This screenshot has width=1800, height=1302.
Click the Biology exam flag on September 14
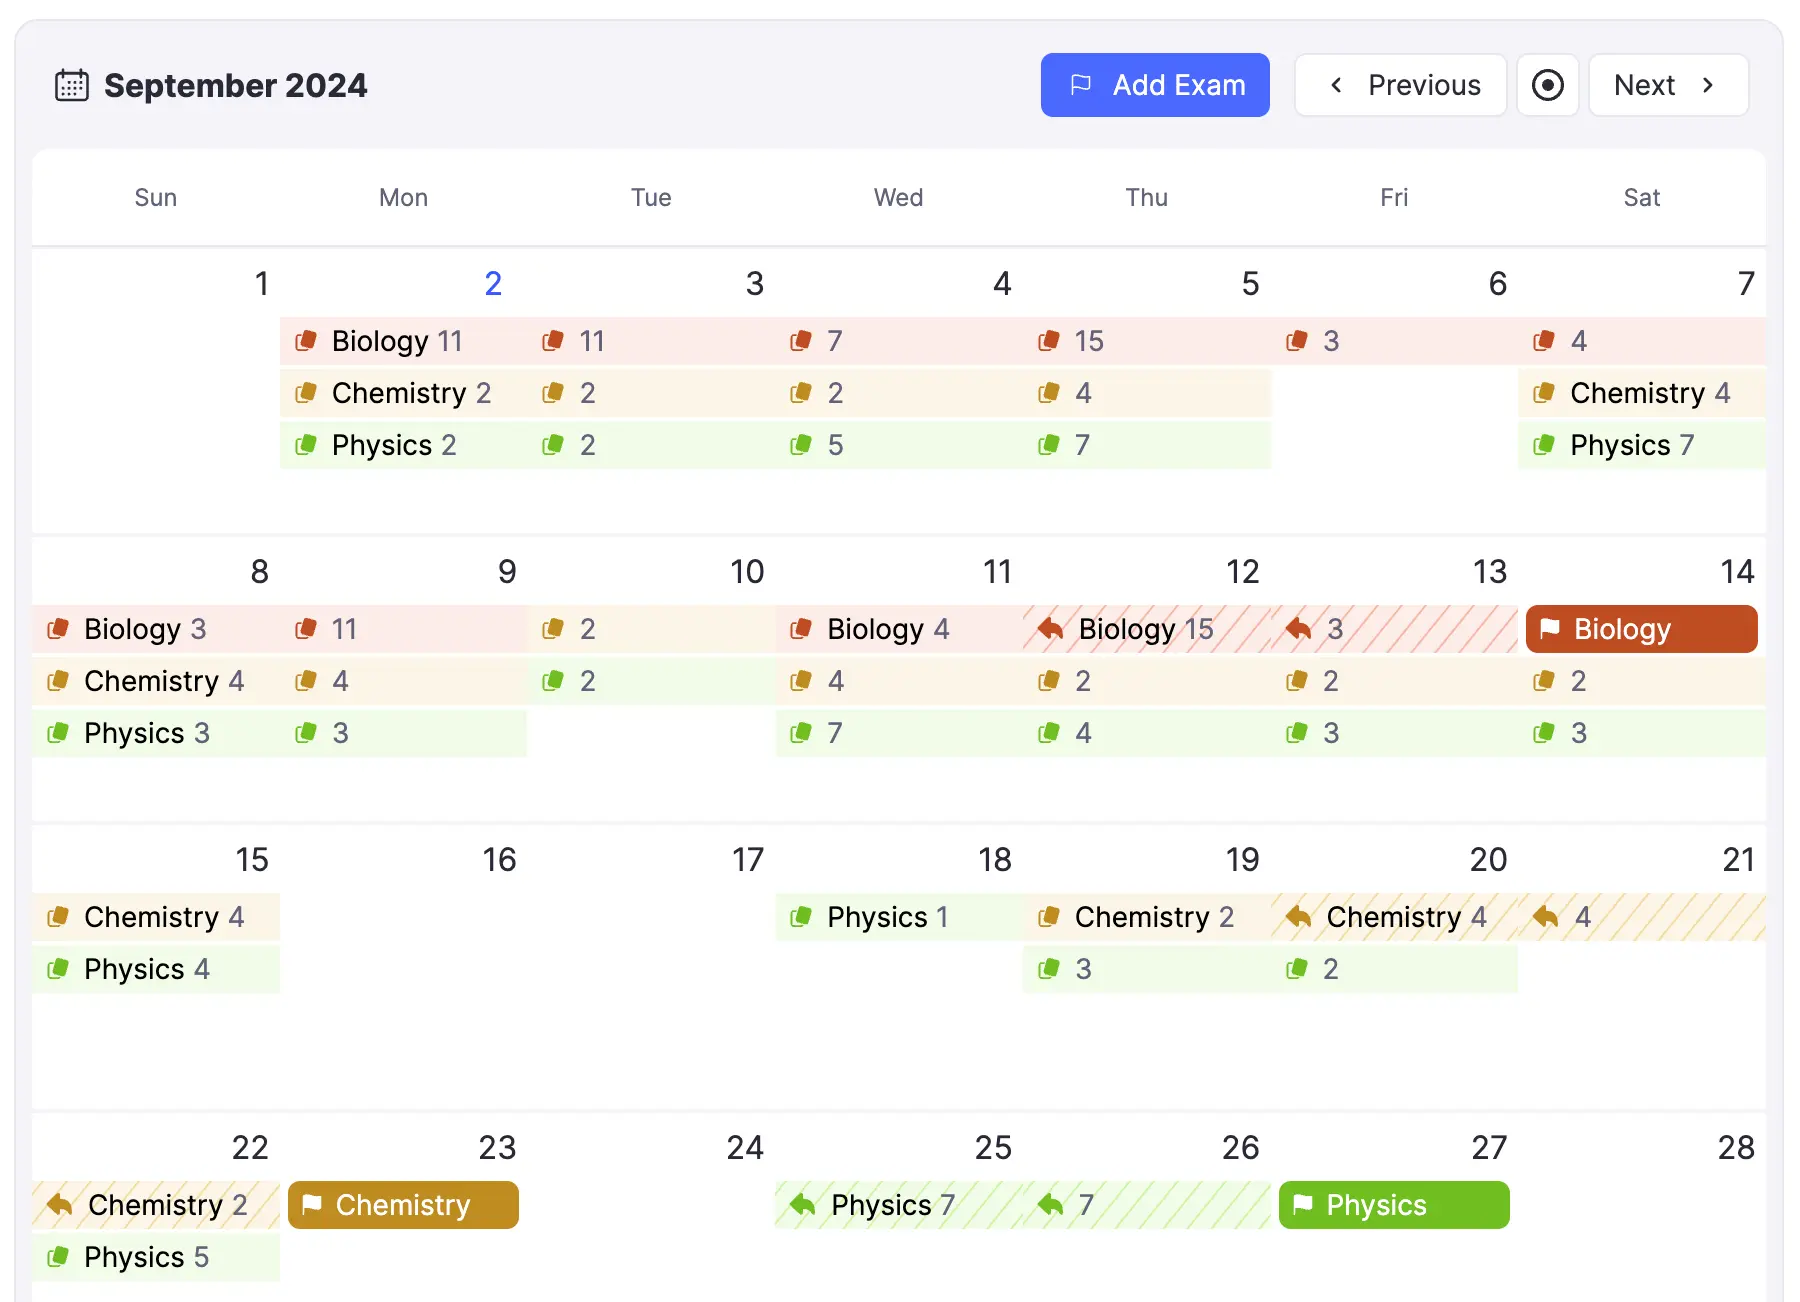(1551, 629)
